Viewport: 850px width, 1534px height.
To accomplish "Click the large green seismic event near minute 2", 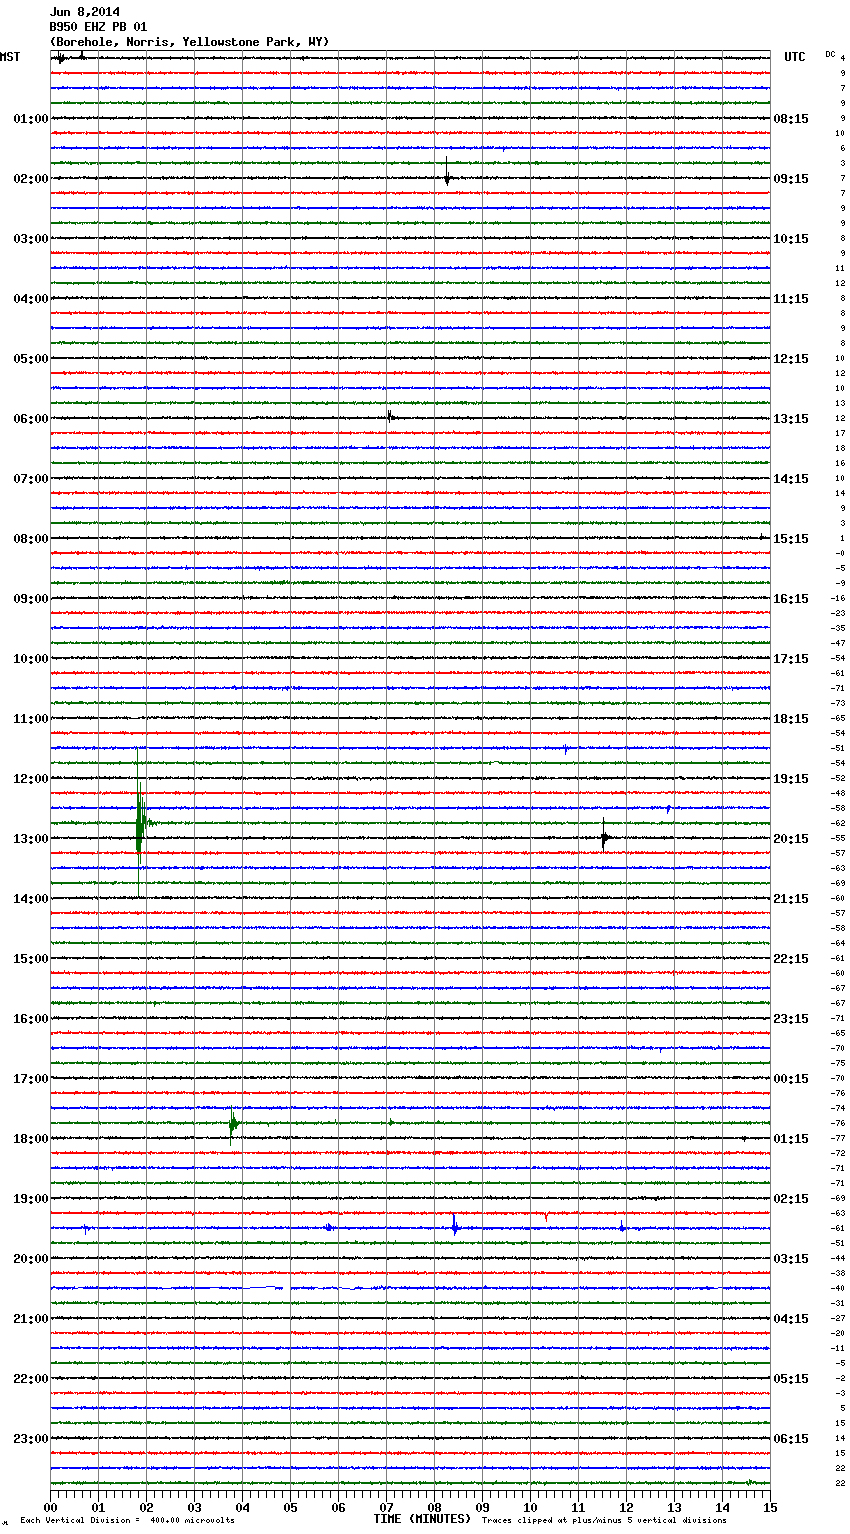I will click(140, 822).
